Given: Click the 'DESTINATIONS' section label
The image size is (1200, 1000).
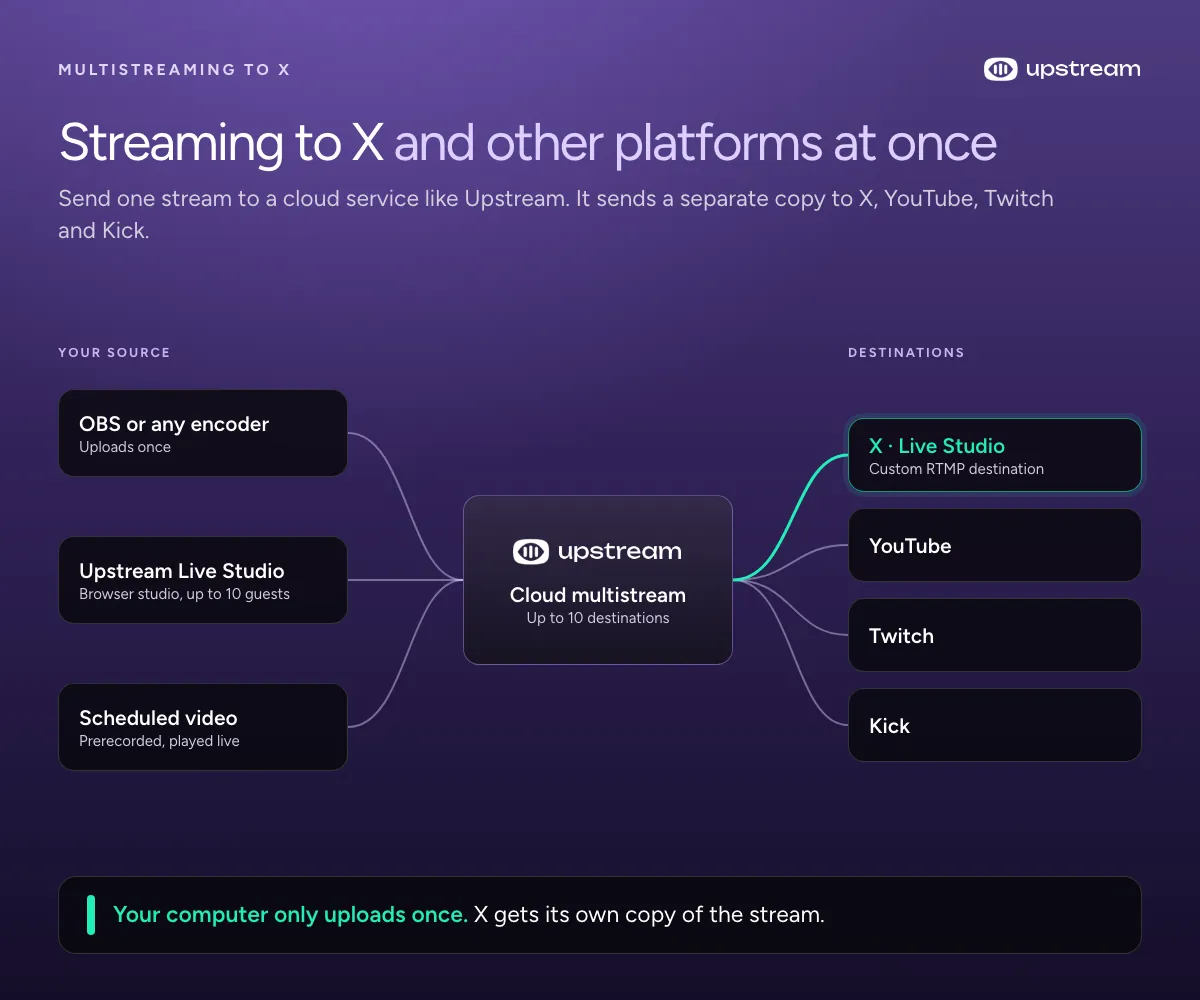Looking at the screenshot, I should (906, 352).
